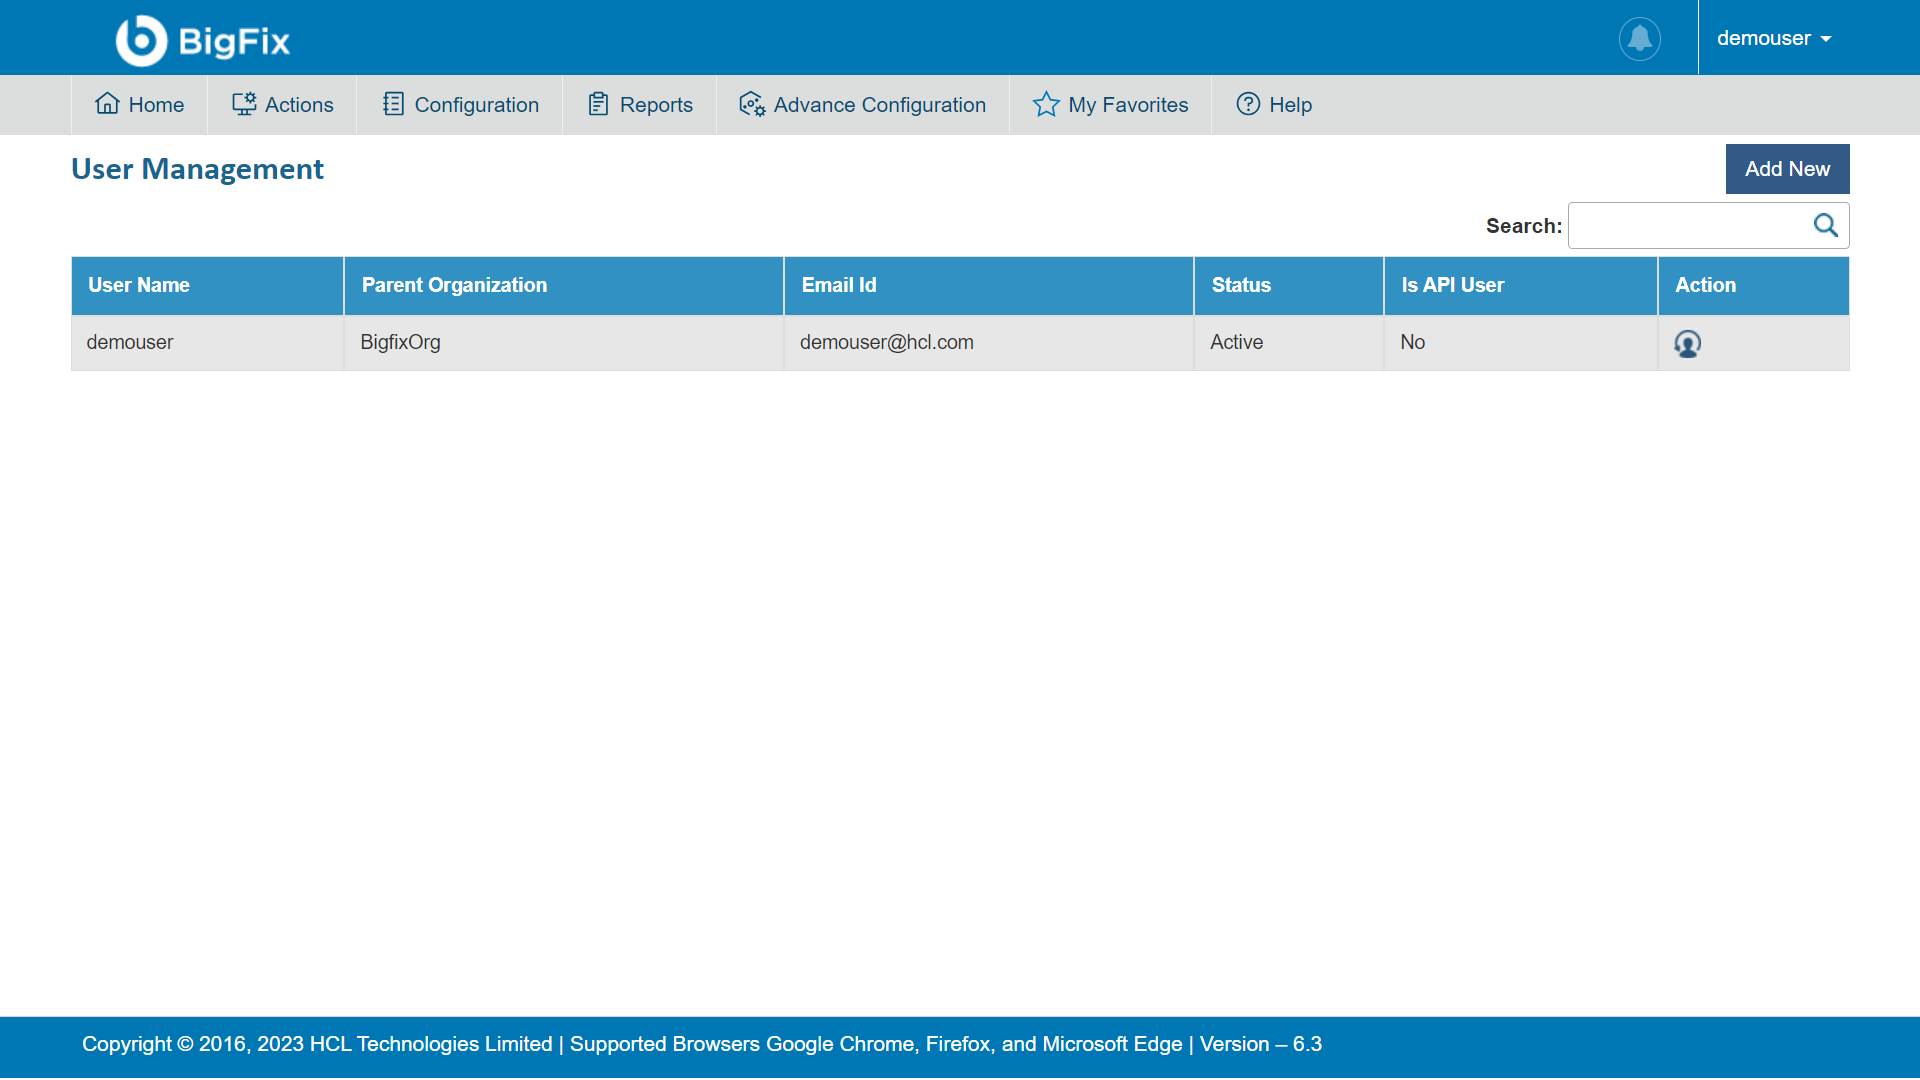Image resolution: width=1920 pixels, height=1080 pixels.
Task: Click the Home house icon
Action: click(107, 104)
